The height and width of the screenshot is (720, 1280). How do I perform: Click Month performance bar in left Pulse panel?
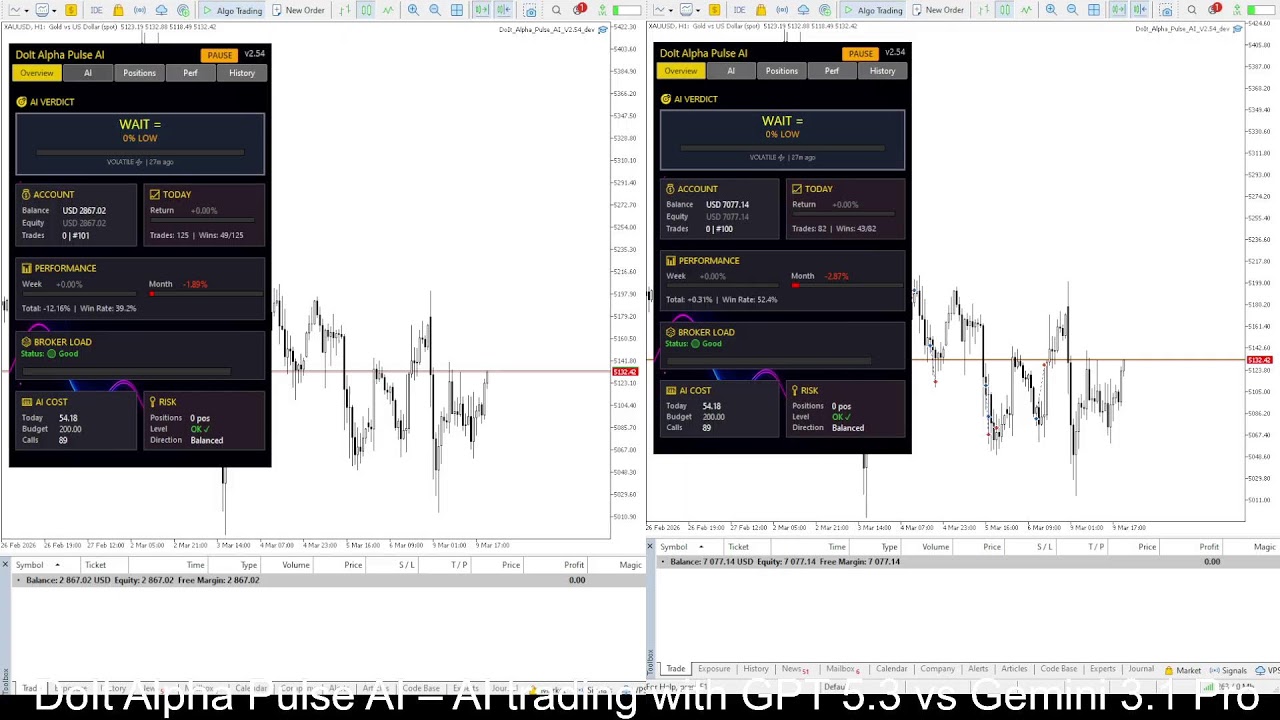(206, 294)
